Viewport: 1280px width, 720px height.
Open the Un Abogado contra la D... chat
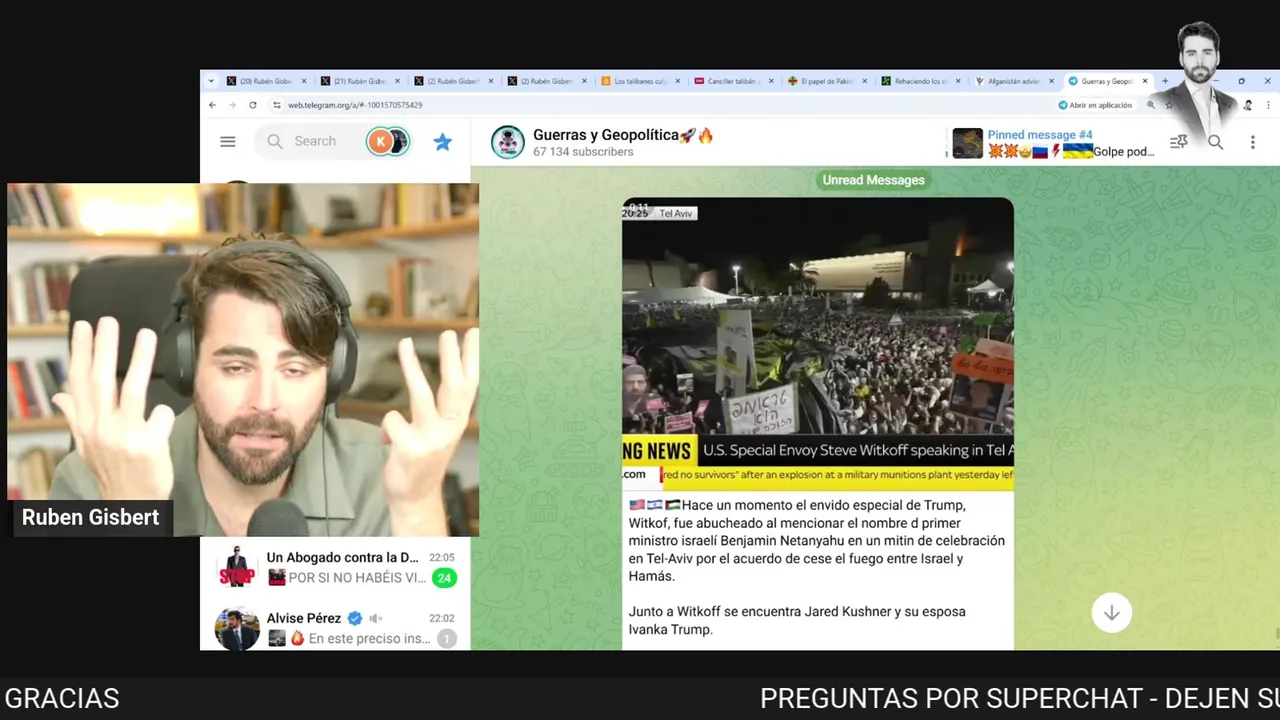point(336,567)
